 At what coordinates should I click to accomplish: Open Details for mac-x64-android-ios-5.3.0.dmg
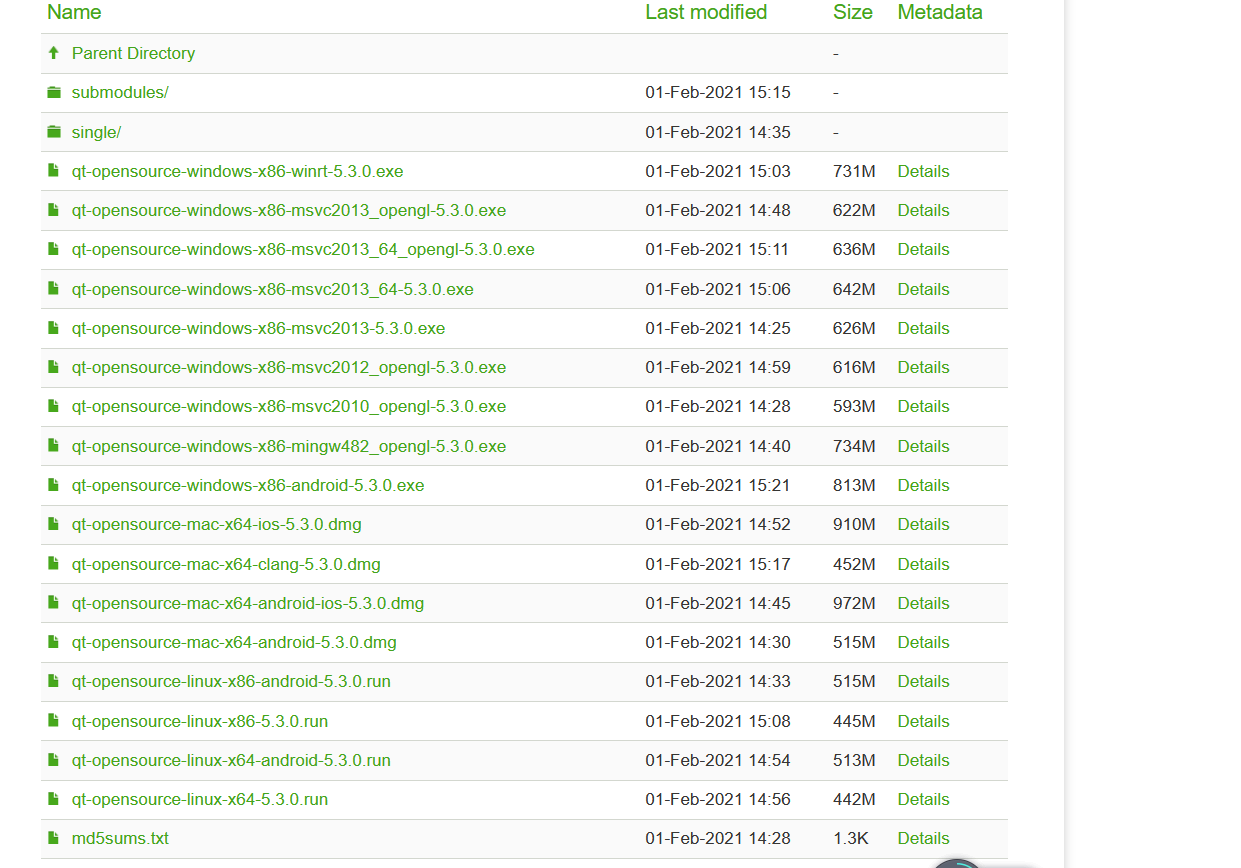[x=923, y=603]
